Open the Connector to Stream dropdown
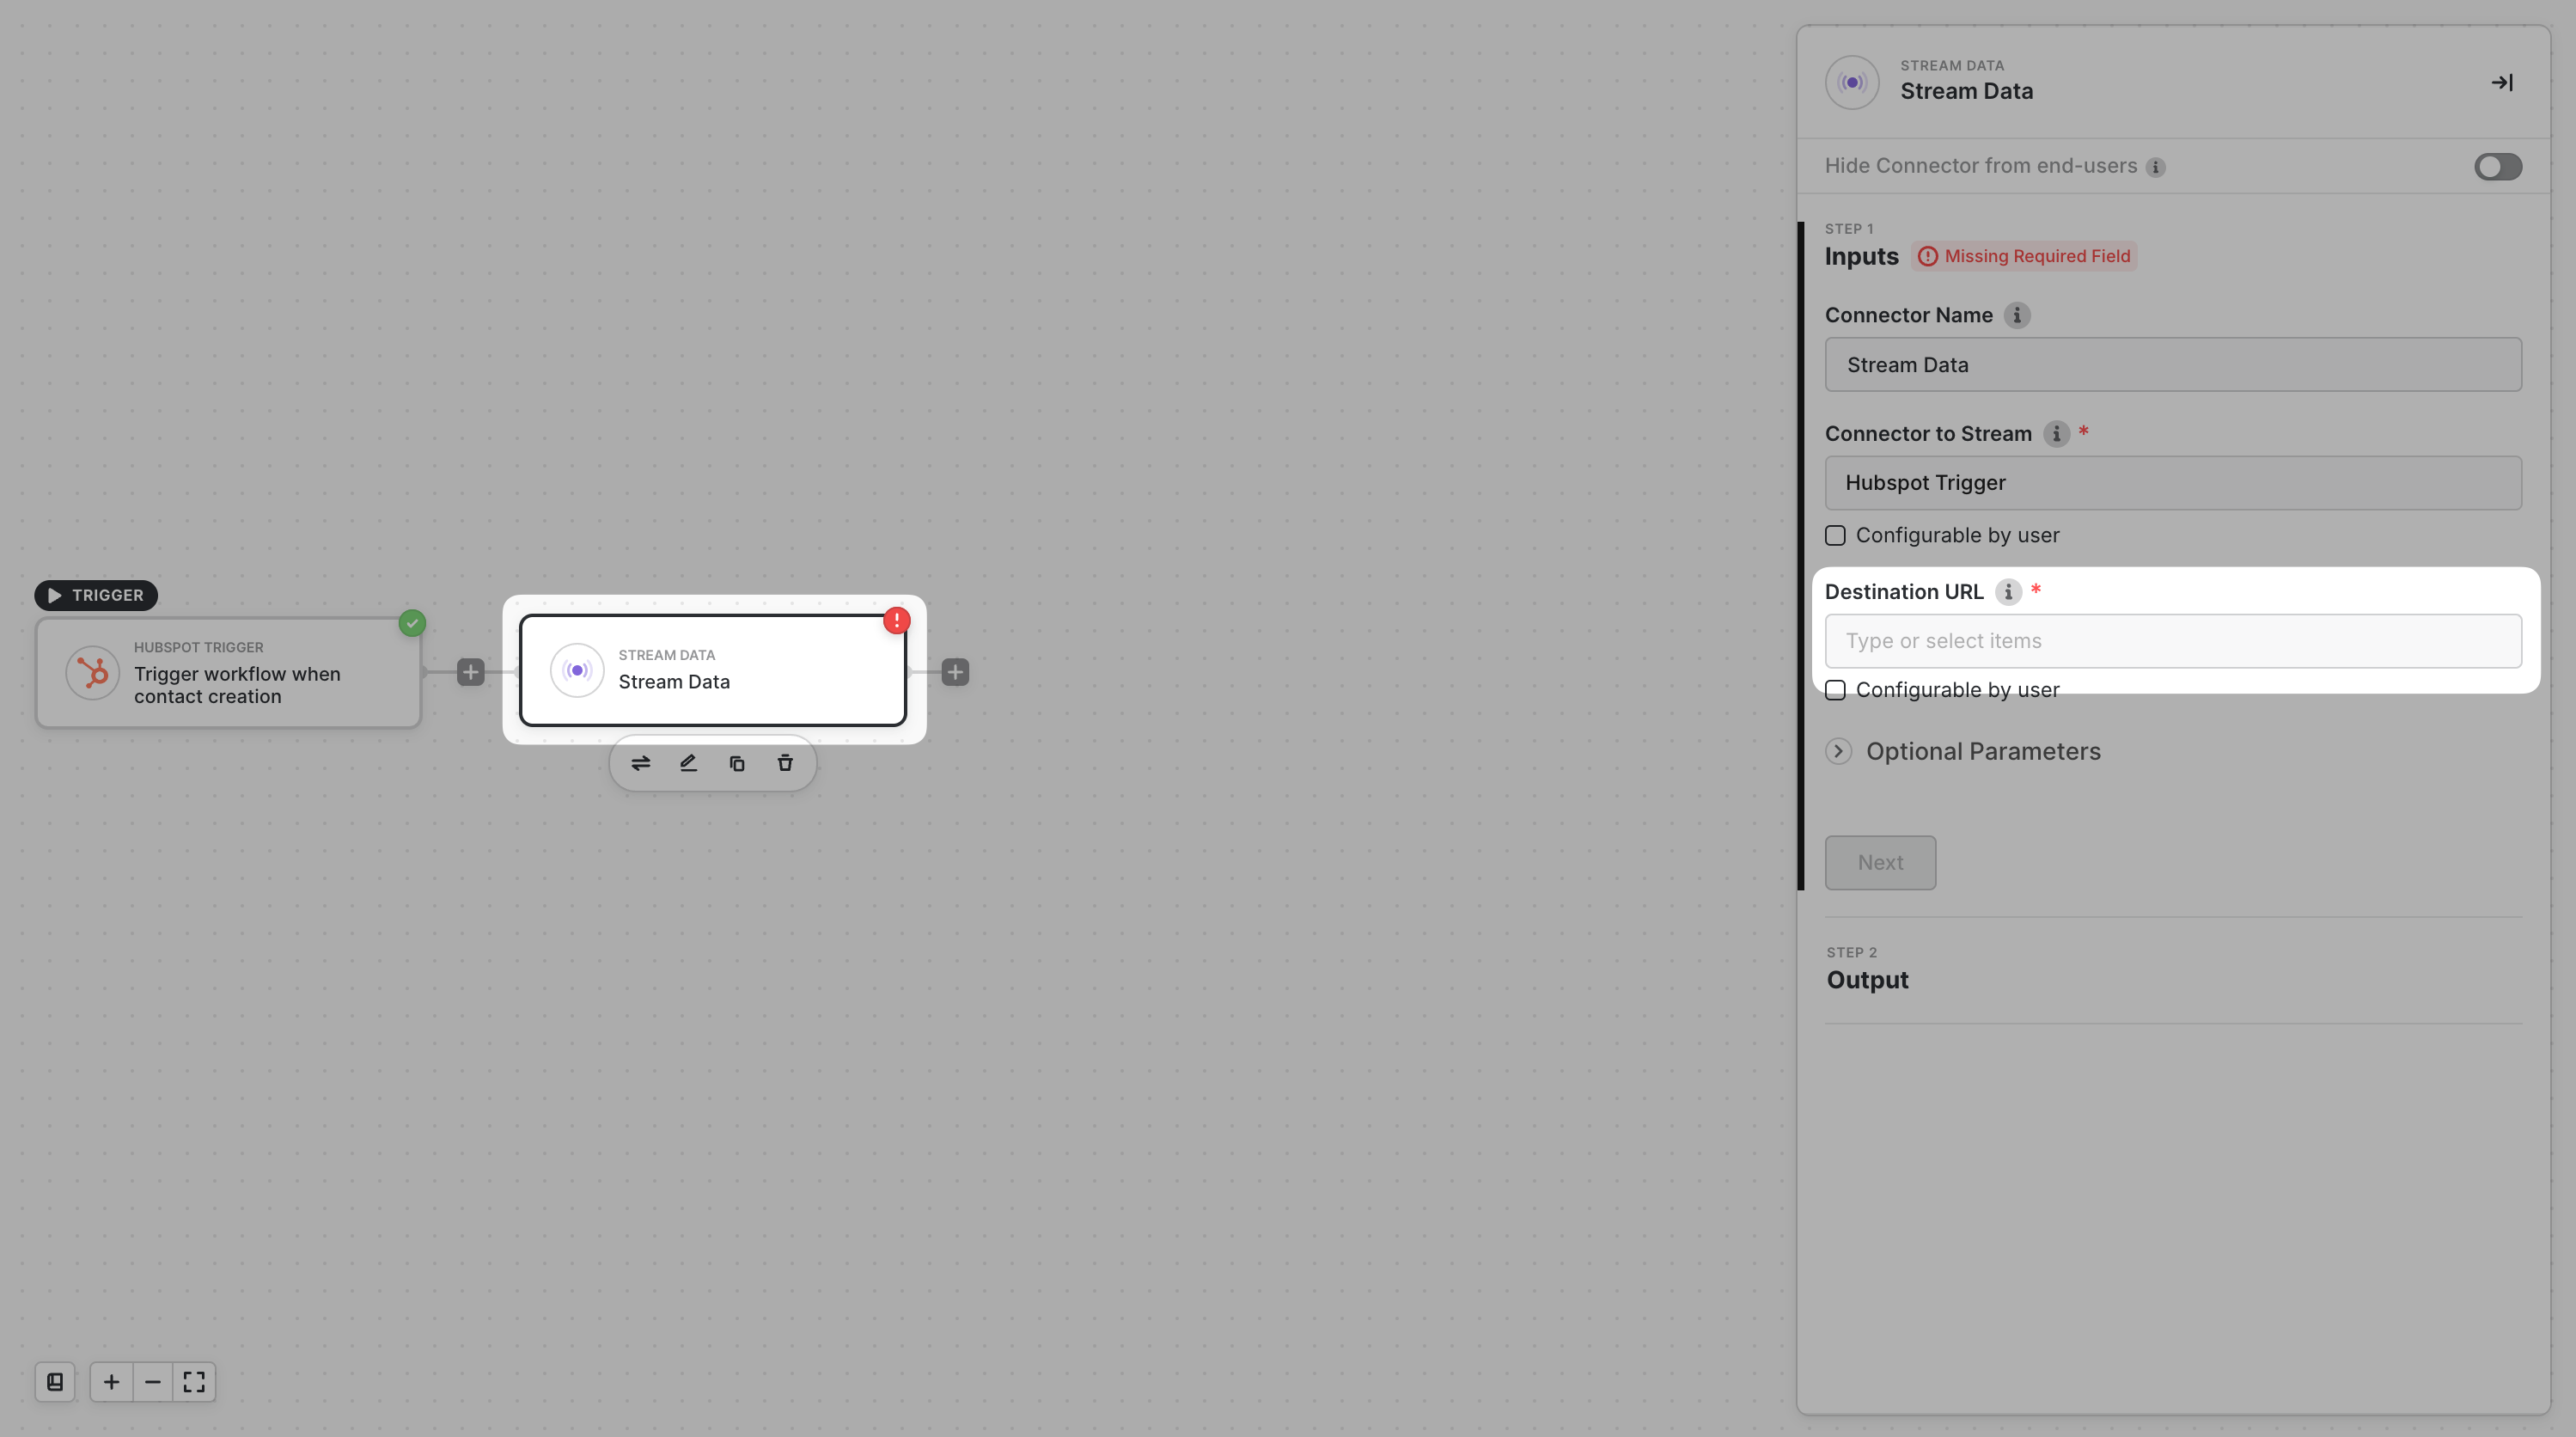 click(x=2172, y=483)
